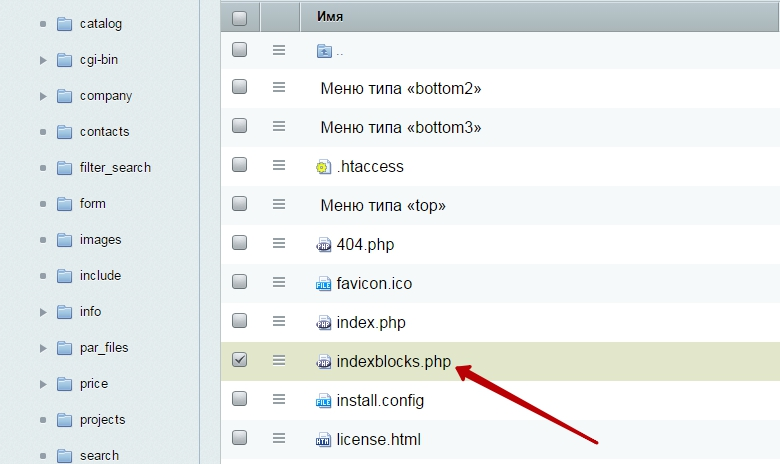Click the PHP file icon beside 404.php
Screen dimensions: 780x464
click(x=323, y=244)
